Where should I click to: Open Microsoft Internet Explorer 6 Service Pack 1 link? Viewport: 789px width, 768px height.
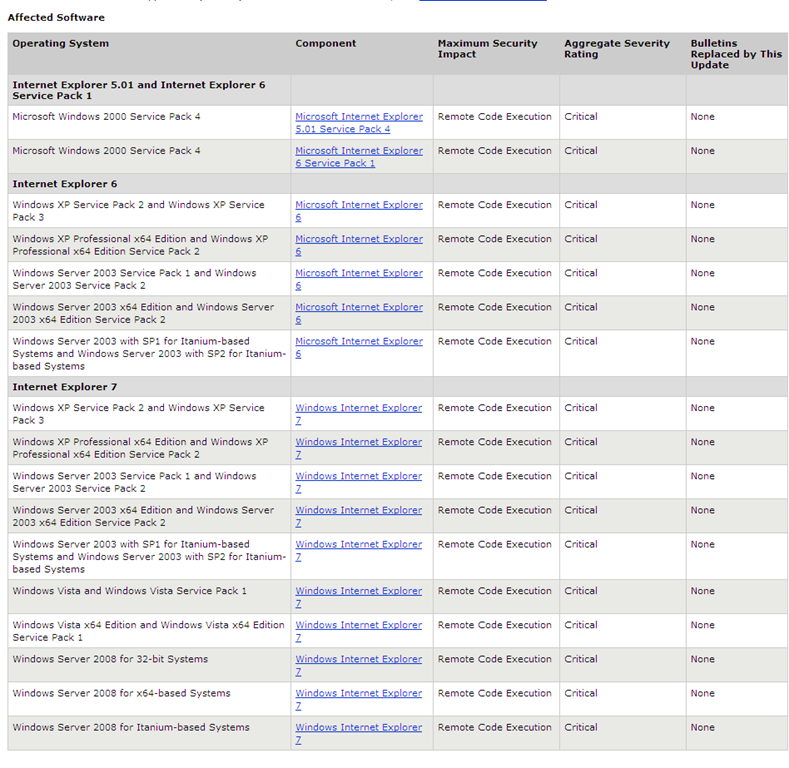(x=358, y=151)
